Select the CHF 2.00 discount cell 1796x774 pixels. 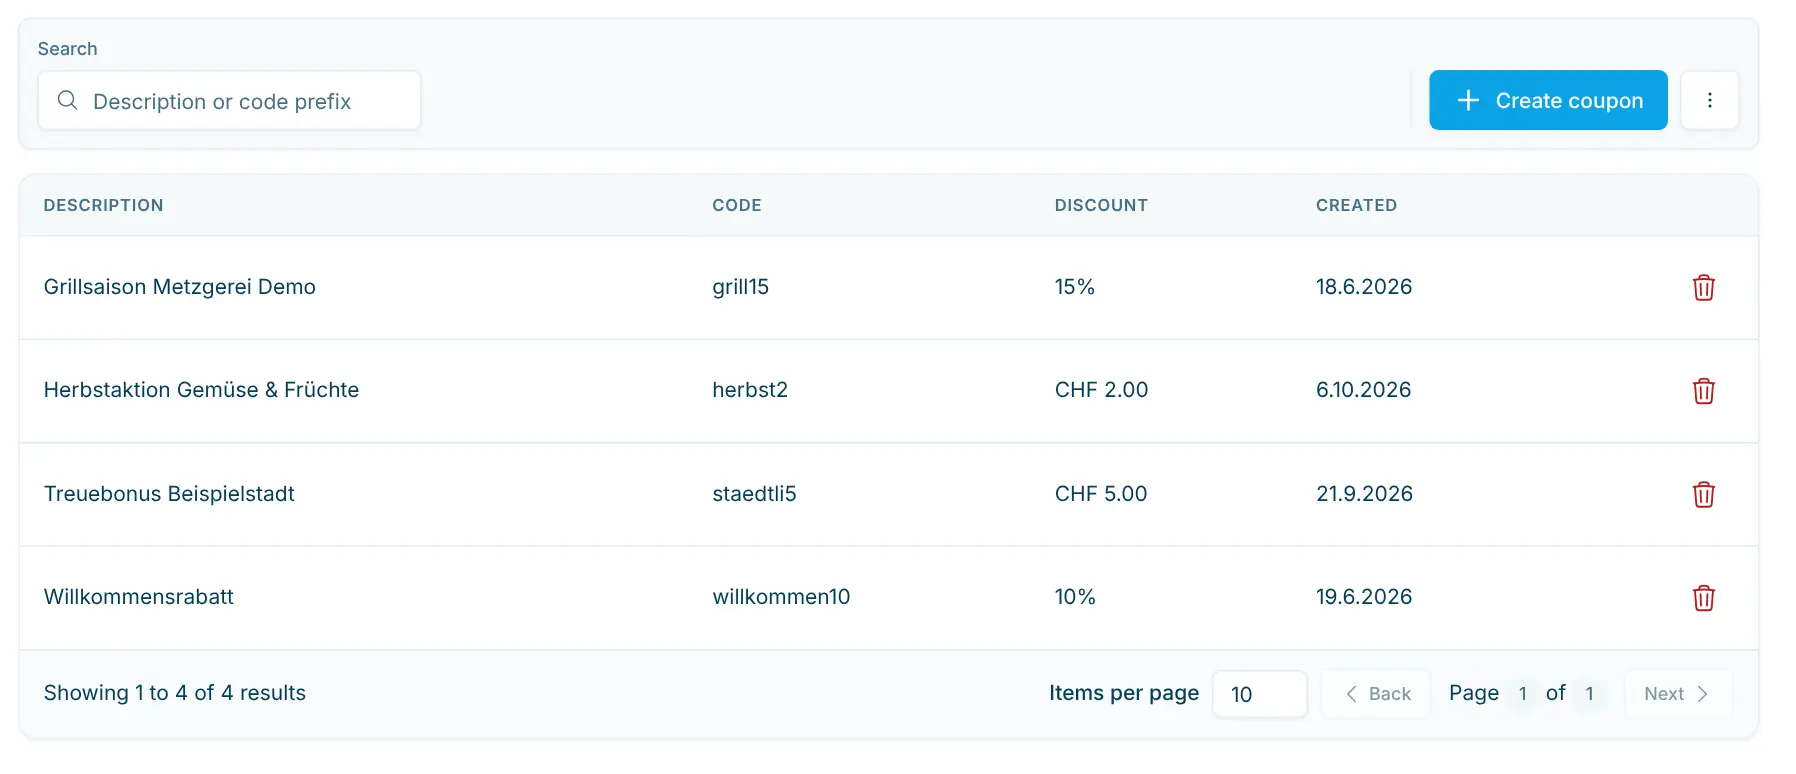point(1101,390)
